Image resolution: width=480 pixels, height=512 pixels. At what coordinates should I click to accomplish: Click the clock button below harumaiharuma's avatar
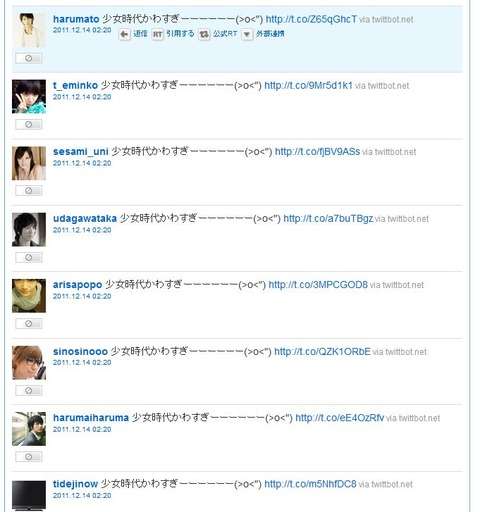(x=29, y=456)
